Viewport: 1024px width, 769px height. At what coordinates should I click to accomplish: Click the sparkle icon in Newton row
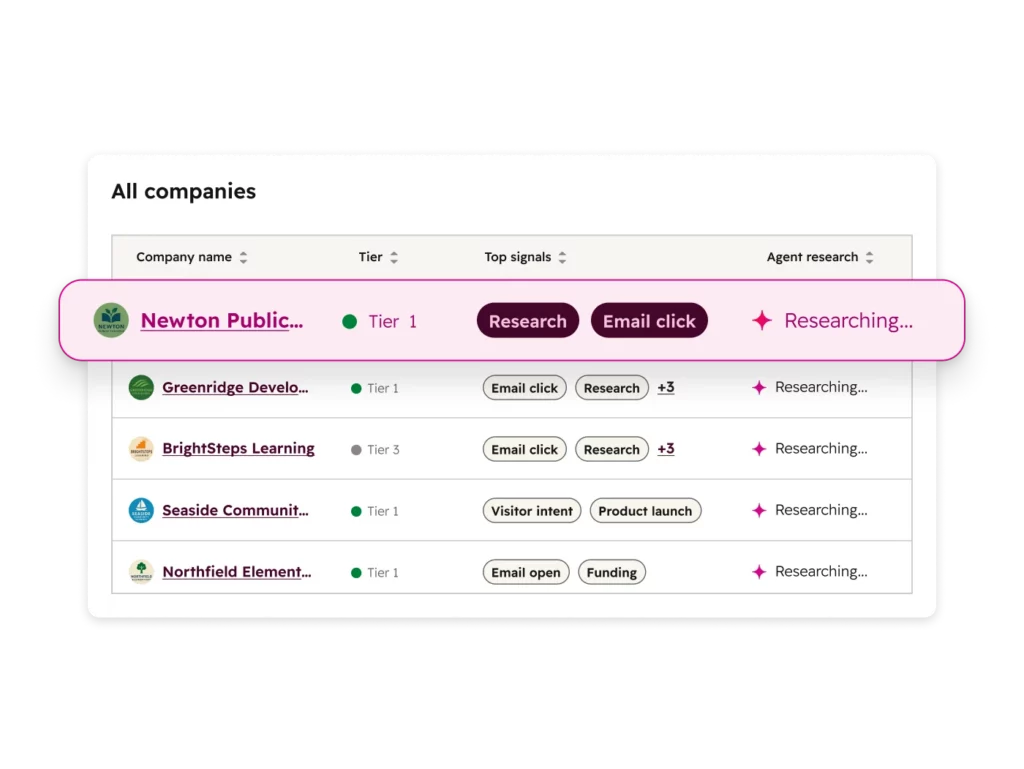(762, 321)
